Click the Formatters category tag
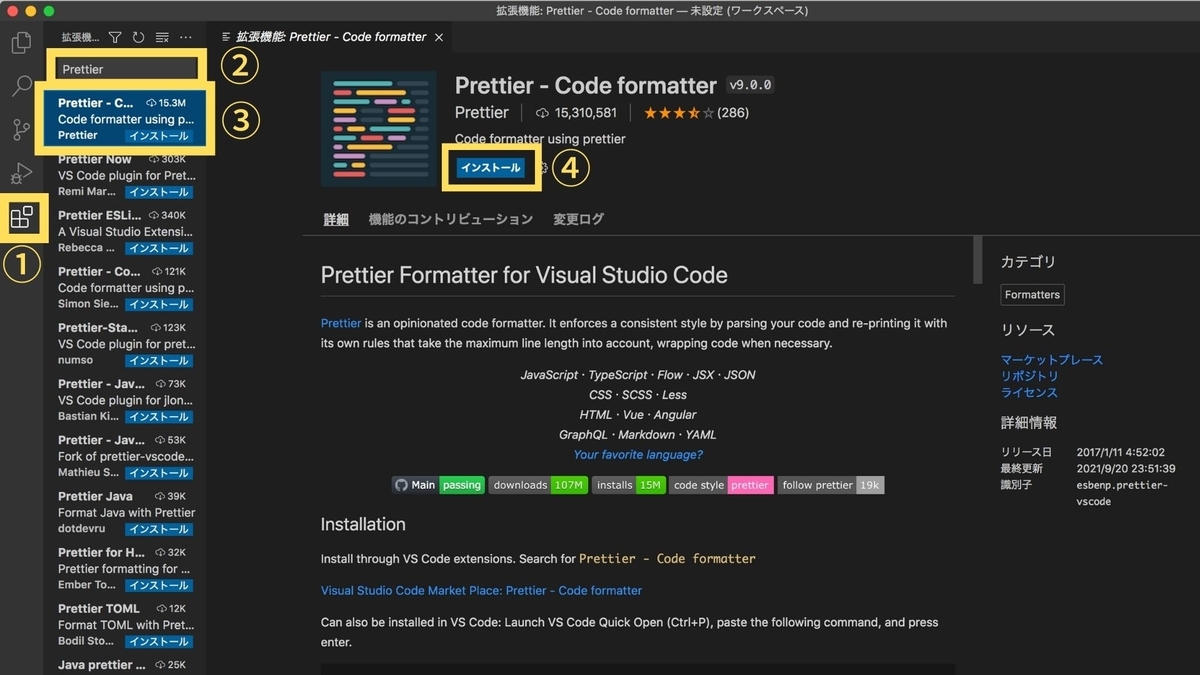 (1032, 295)
